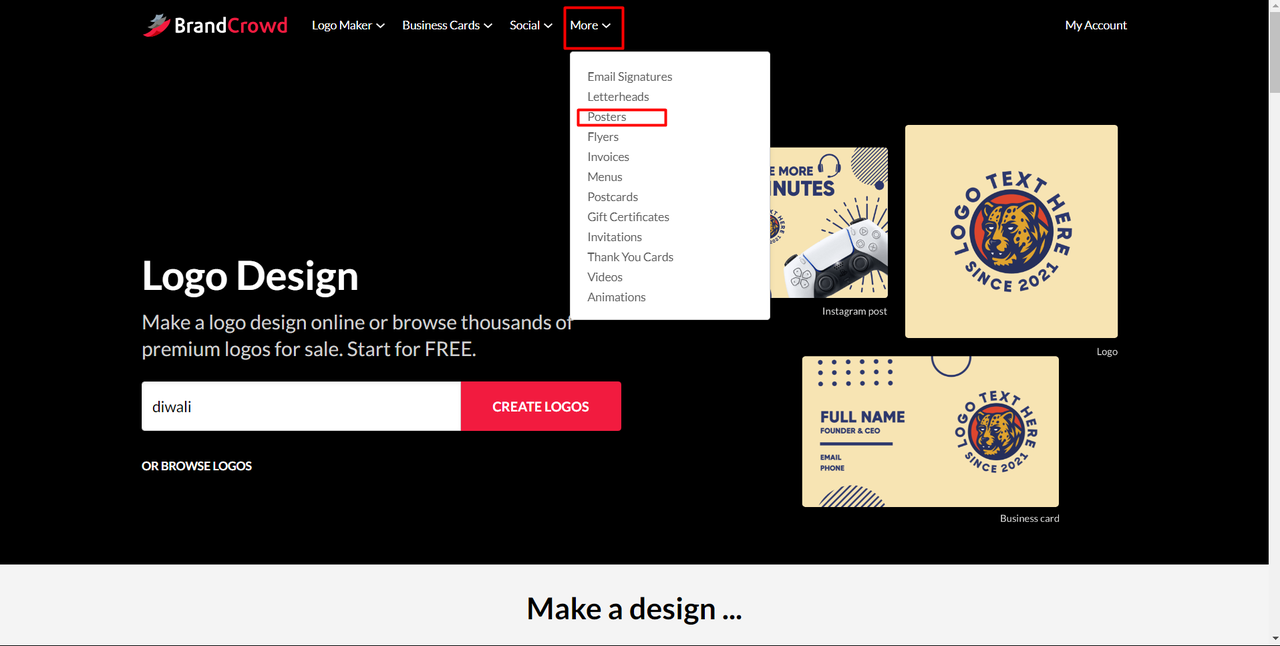
Task: Follow the OR BROWSE LOGOS link
Action: pos(197,466)
